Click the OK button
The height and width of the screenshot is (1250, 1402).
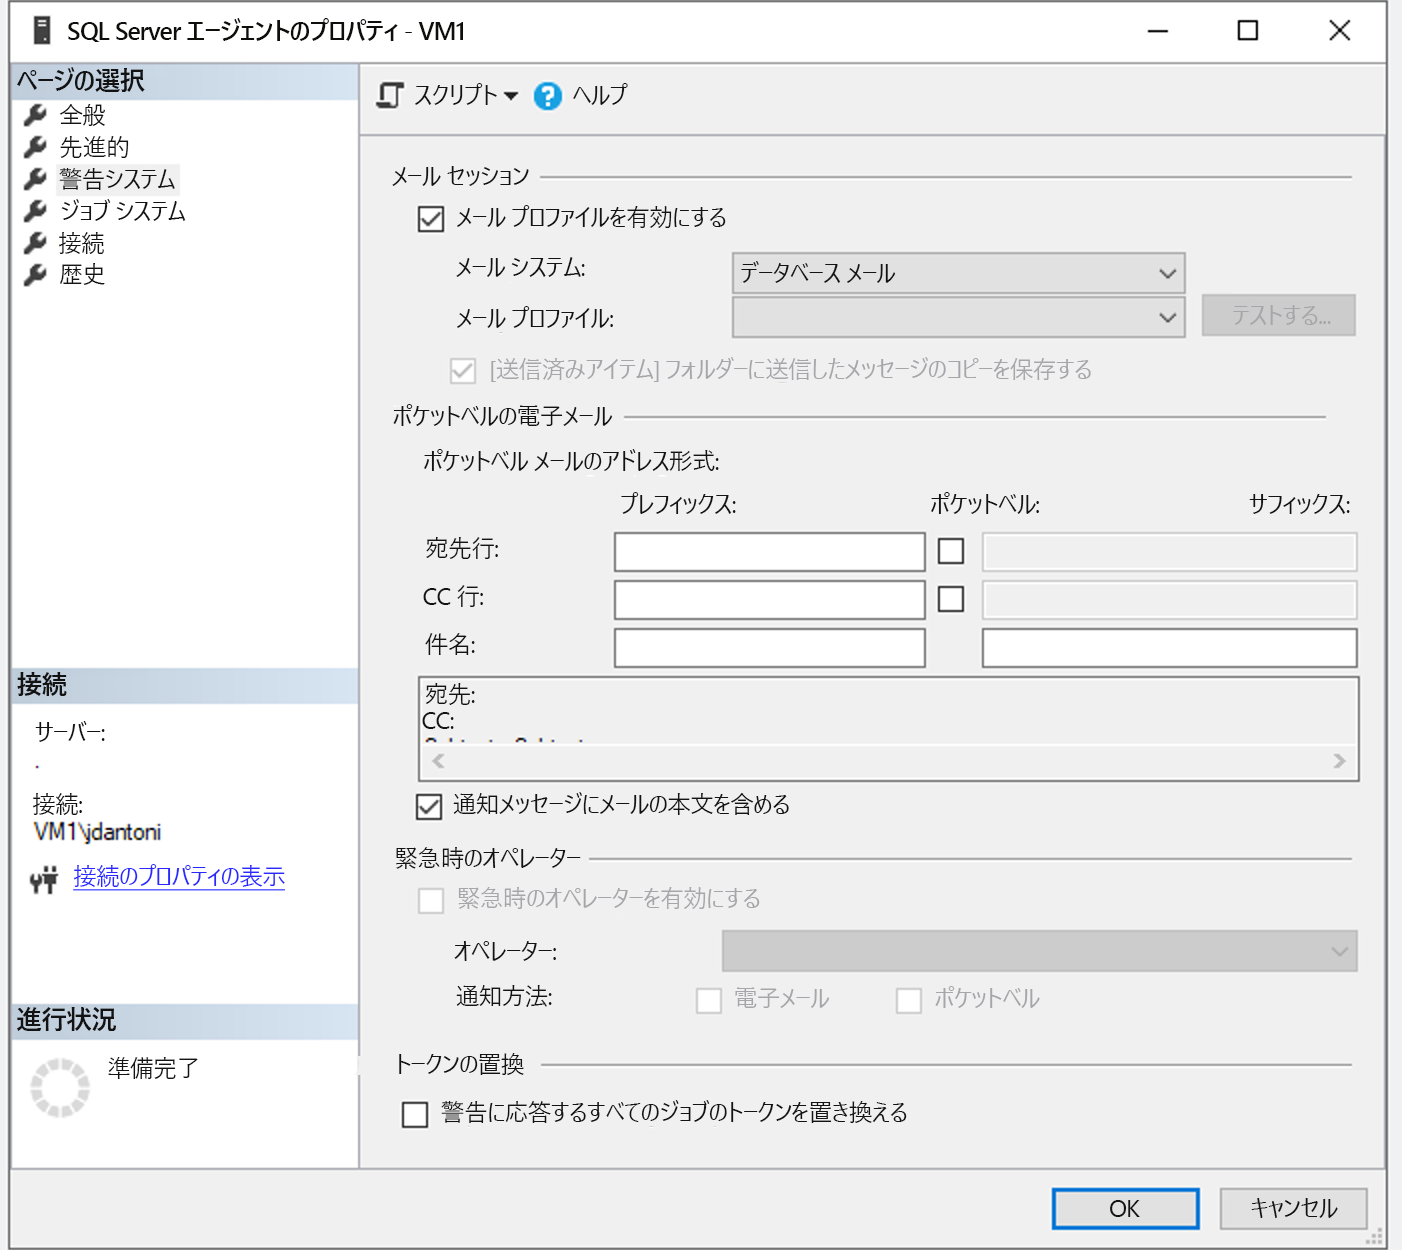click(x=1124, y=1208)
